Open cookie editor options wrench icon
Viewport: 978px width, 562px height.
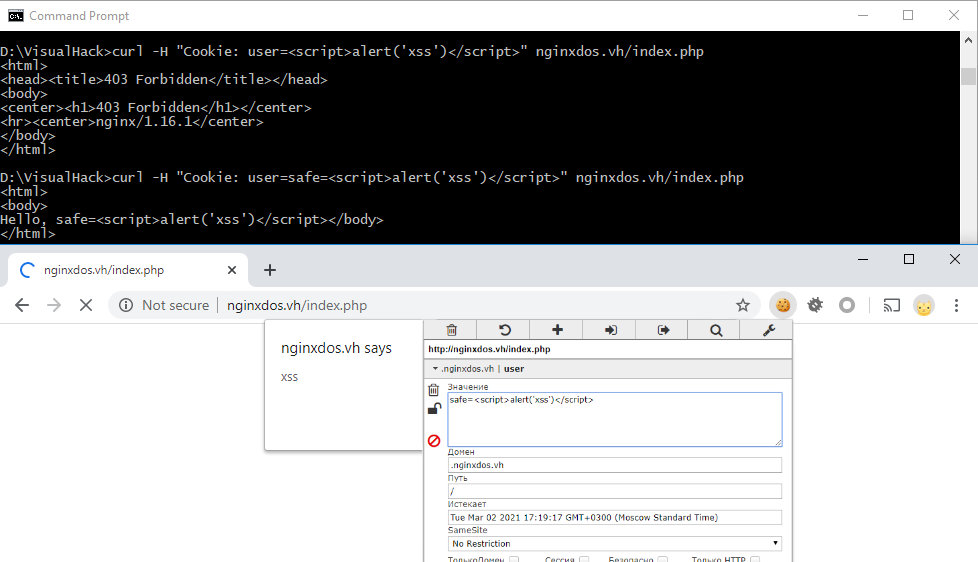768,330
